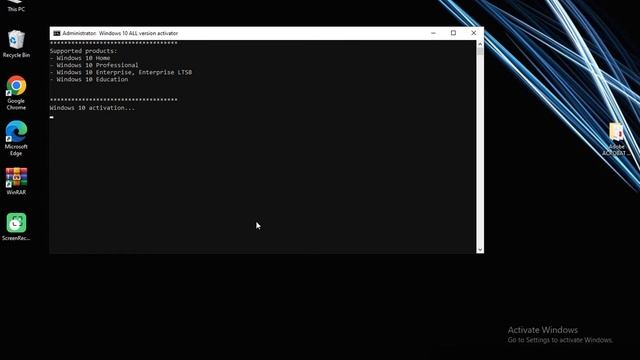Minimize the activator console window
This screenshot has height=360, width=640.
[433, 33]
